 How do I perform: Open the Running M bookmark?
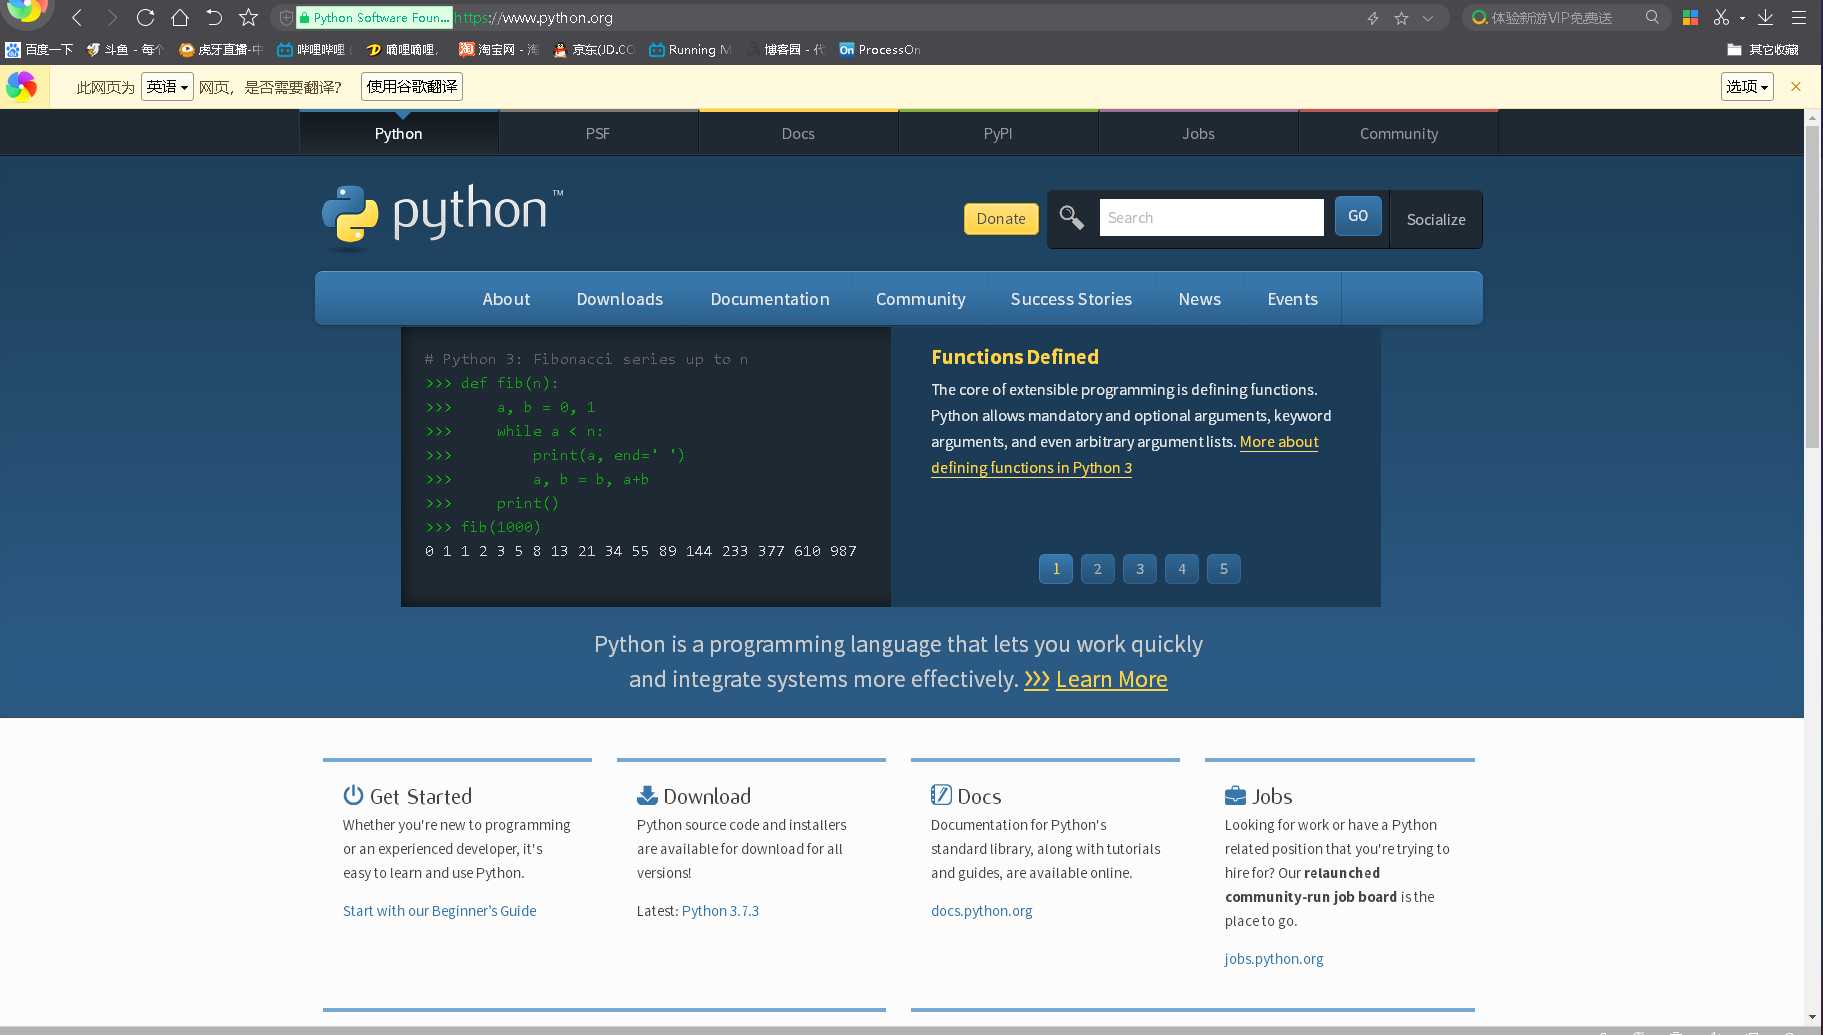(690, 49)
